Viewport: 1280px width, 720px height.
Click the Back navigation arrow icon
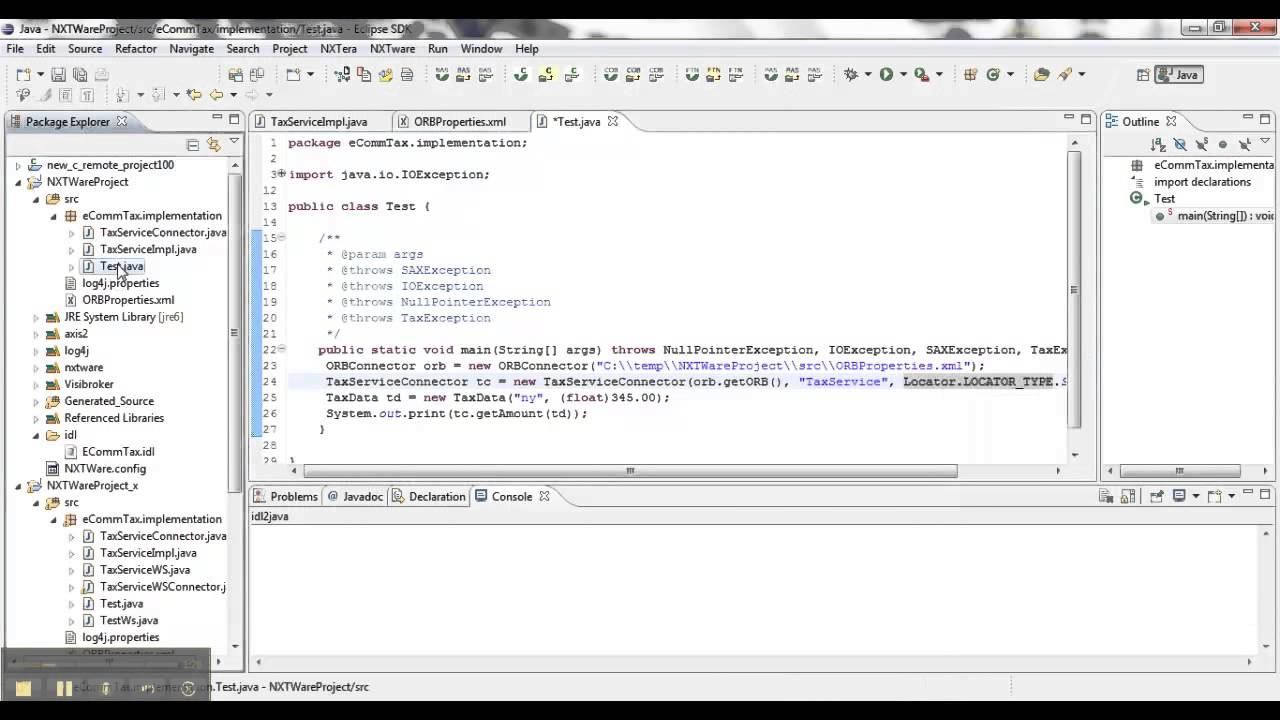pyautogui.click(x=216, y=95)
